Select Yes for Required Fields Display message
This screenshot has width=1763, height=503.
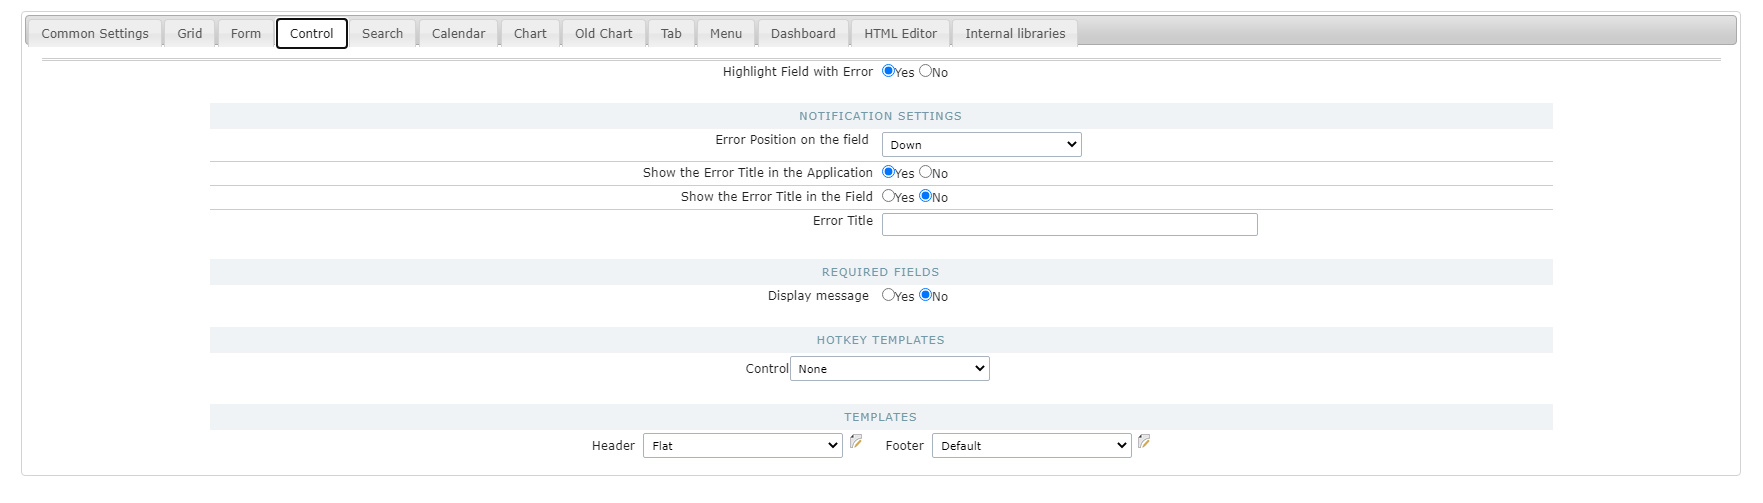pyautogui.click(x=888, y=295)
